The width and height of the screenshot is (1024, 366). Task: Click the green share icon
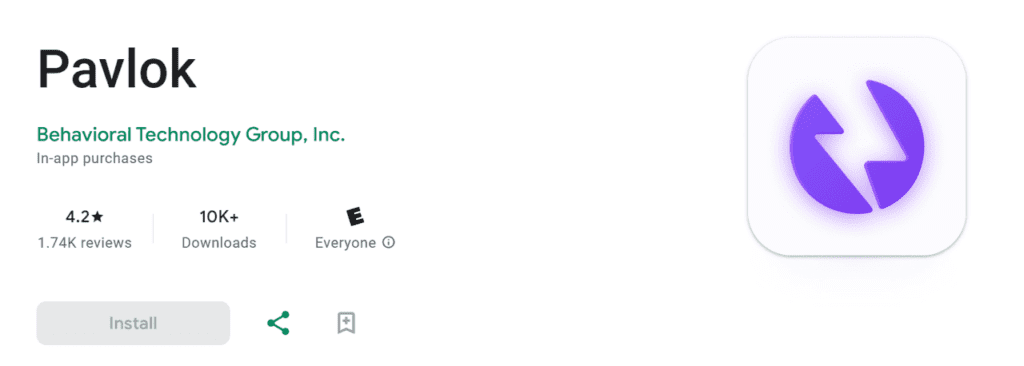tap(278, 323)
